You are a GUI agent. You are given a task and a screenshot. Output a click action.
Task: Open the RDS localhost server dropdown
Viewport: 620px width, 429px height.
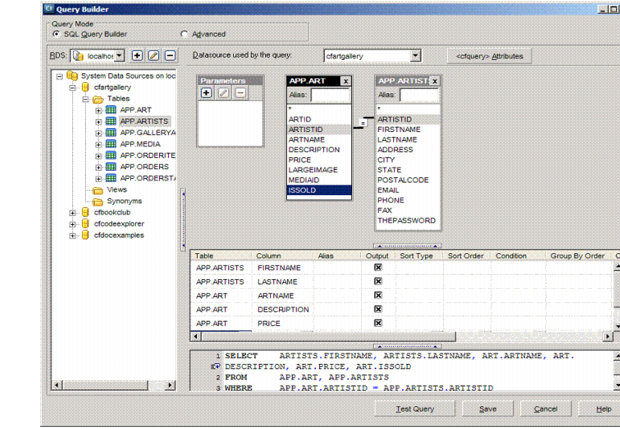click(120, 56)
